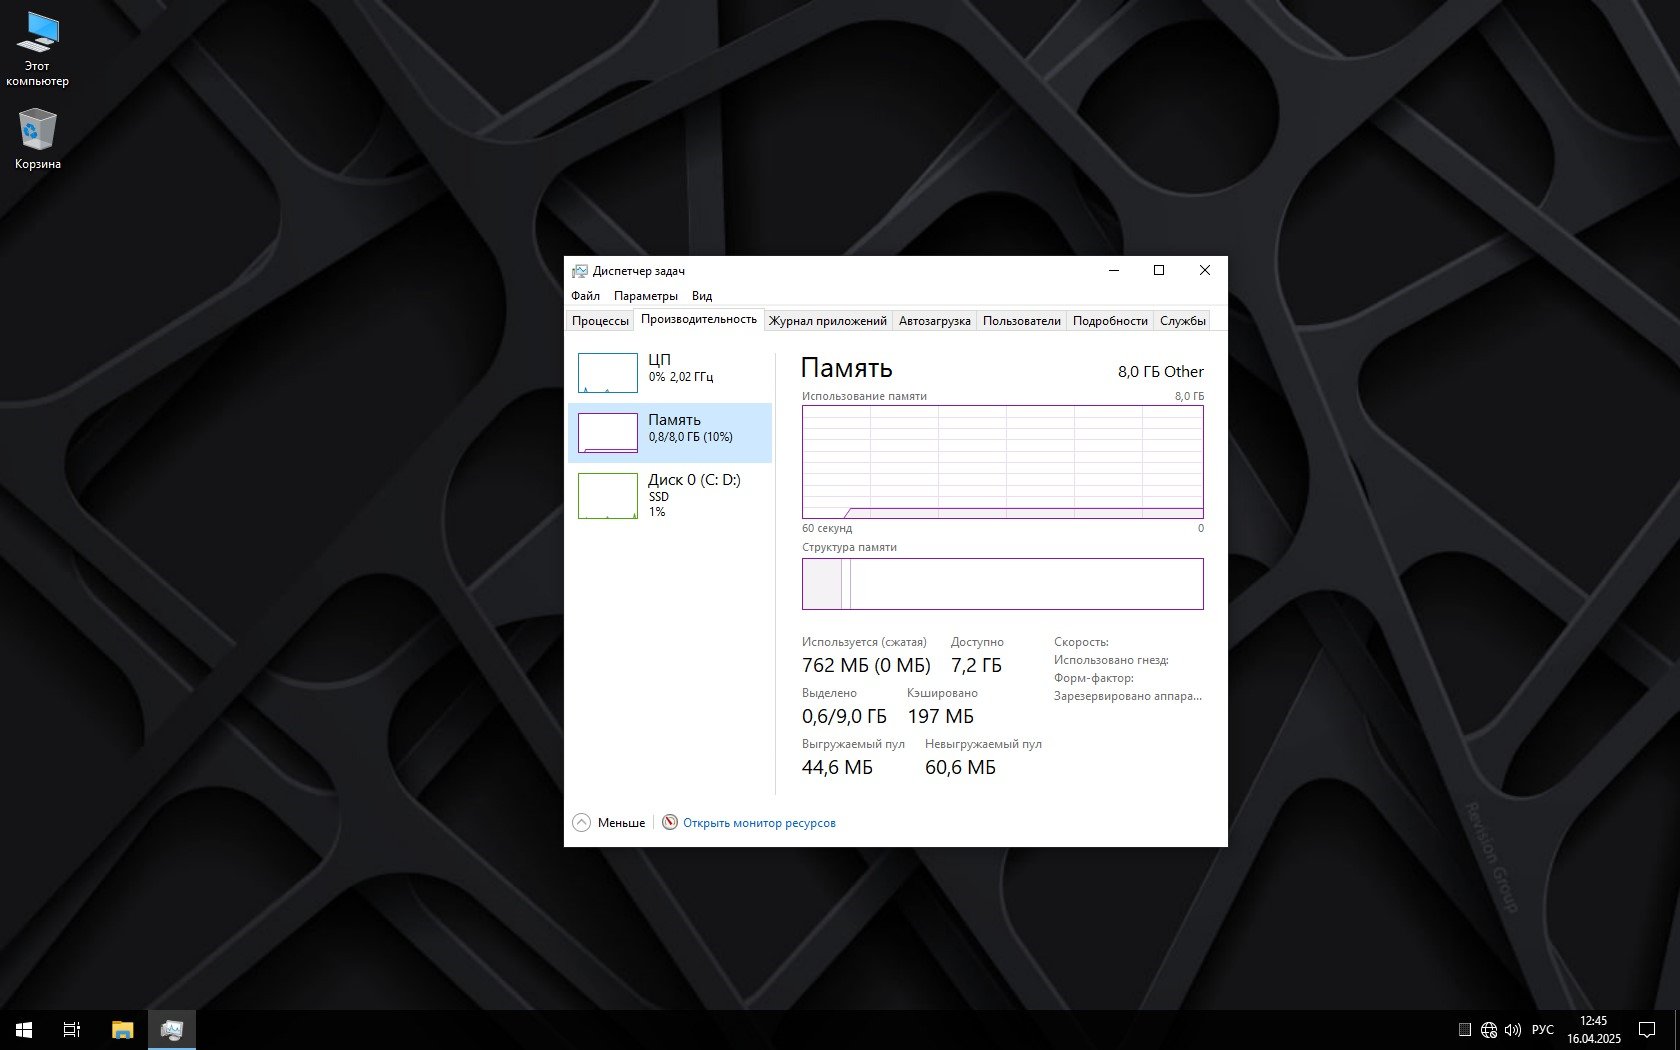This screenshot has height=1050, width=1680.
Task: Click the Скорость: label
Action: coord(1081,642)
